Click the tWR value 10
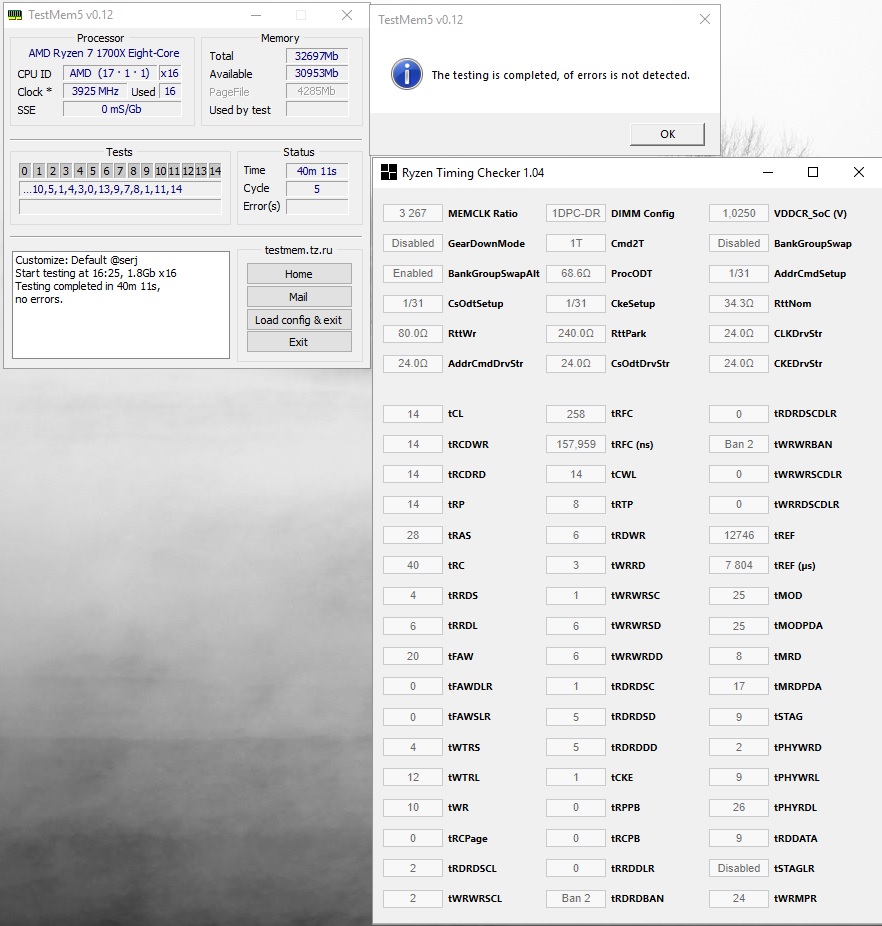Screen dimensions: 882x926 412,807
